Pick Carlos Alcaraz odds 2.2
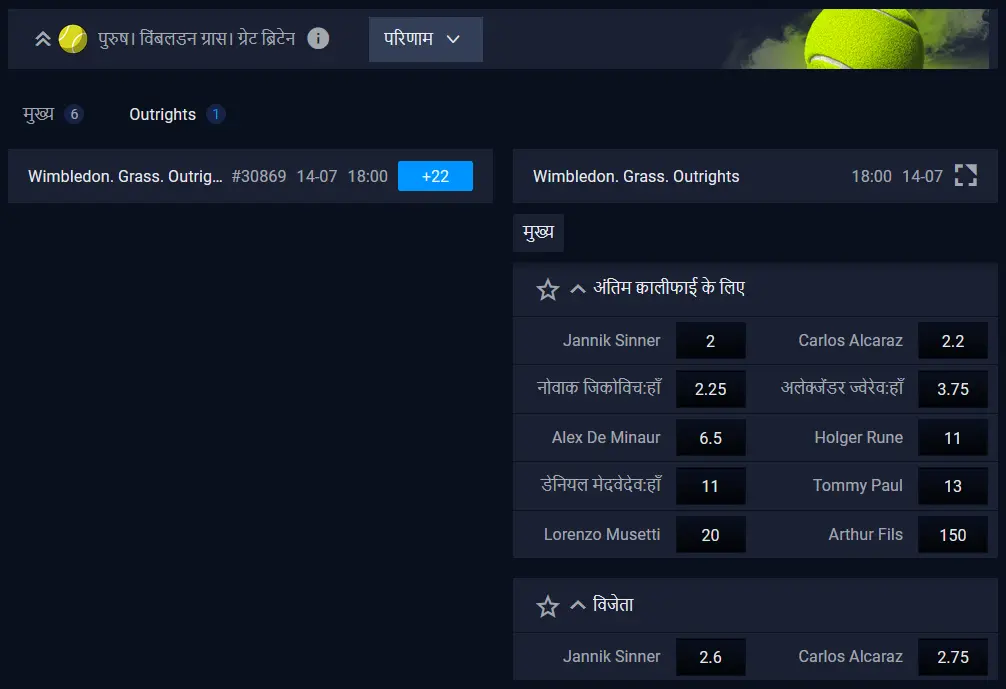 [x=953, y=341]
